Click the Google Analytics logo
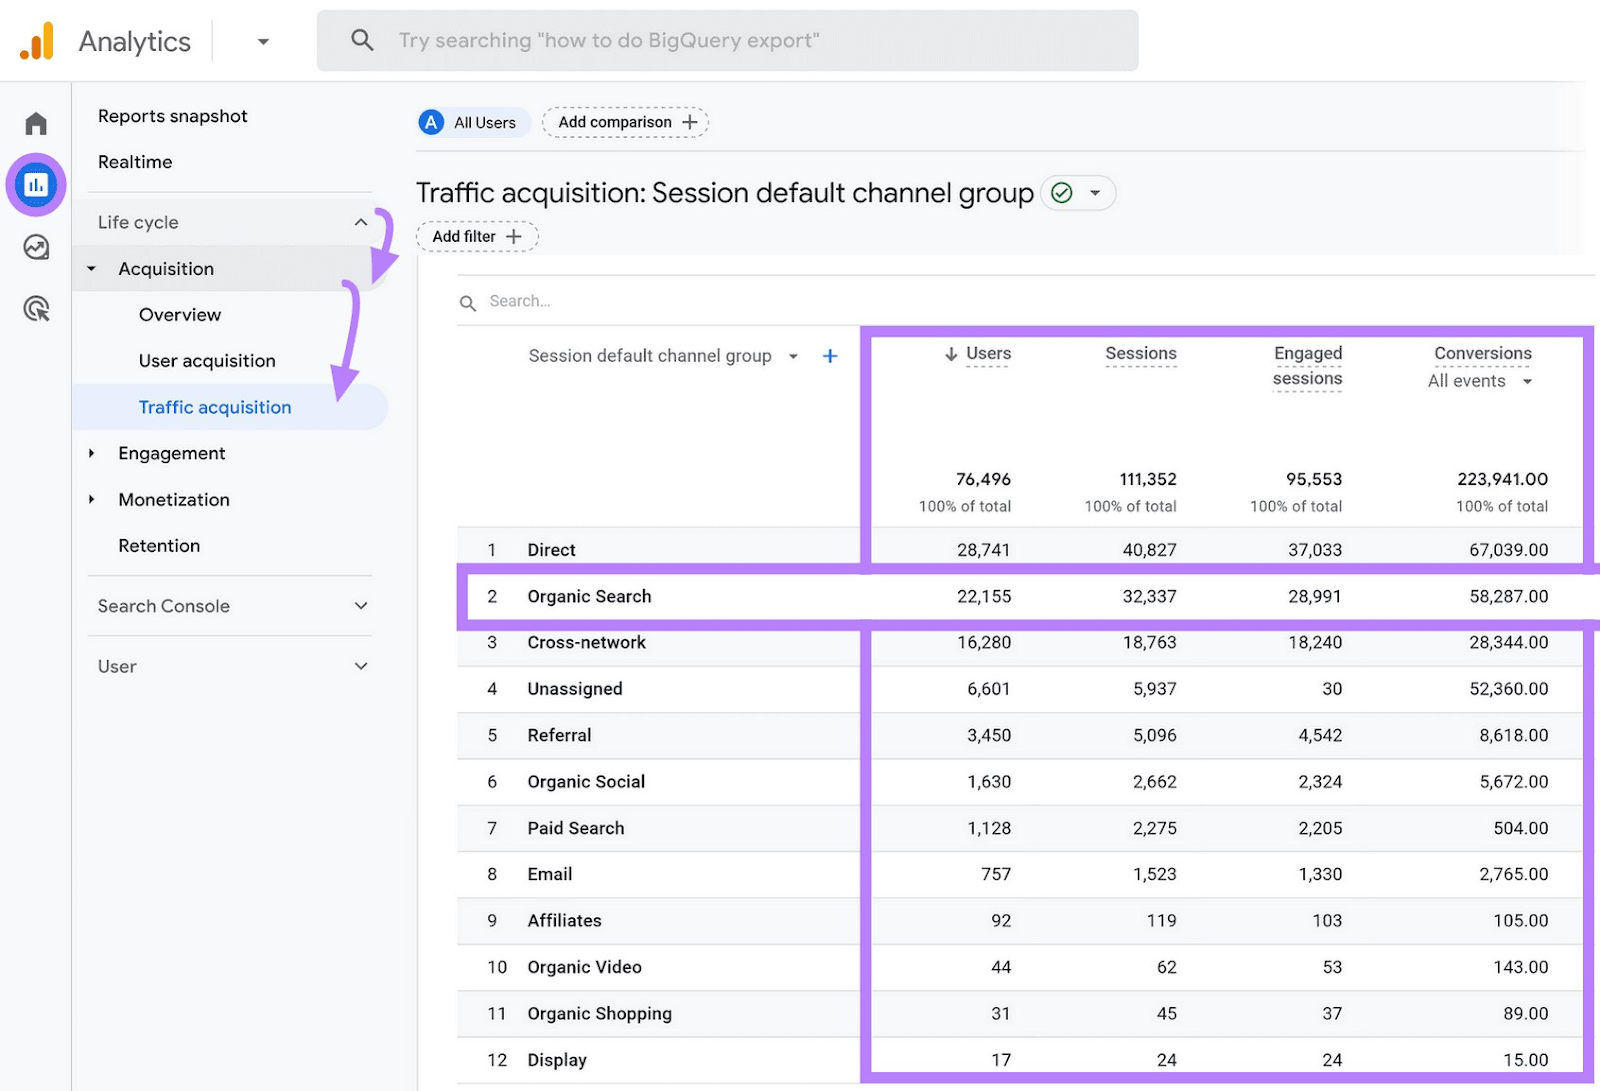The width and height of the screenshot is (1600, 1091). point(38,40)
